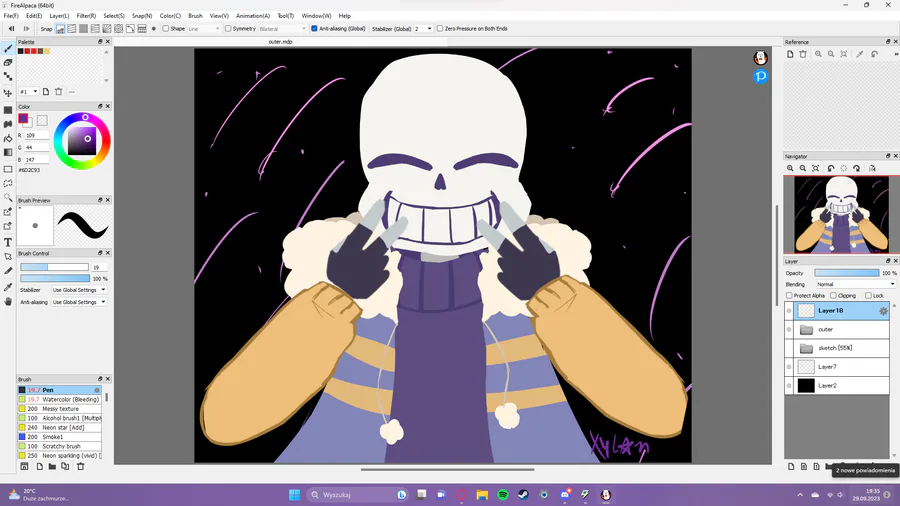Select the Eraser tool
This screenshot has width=900, height=506.
coord(8,63)
